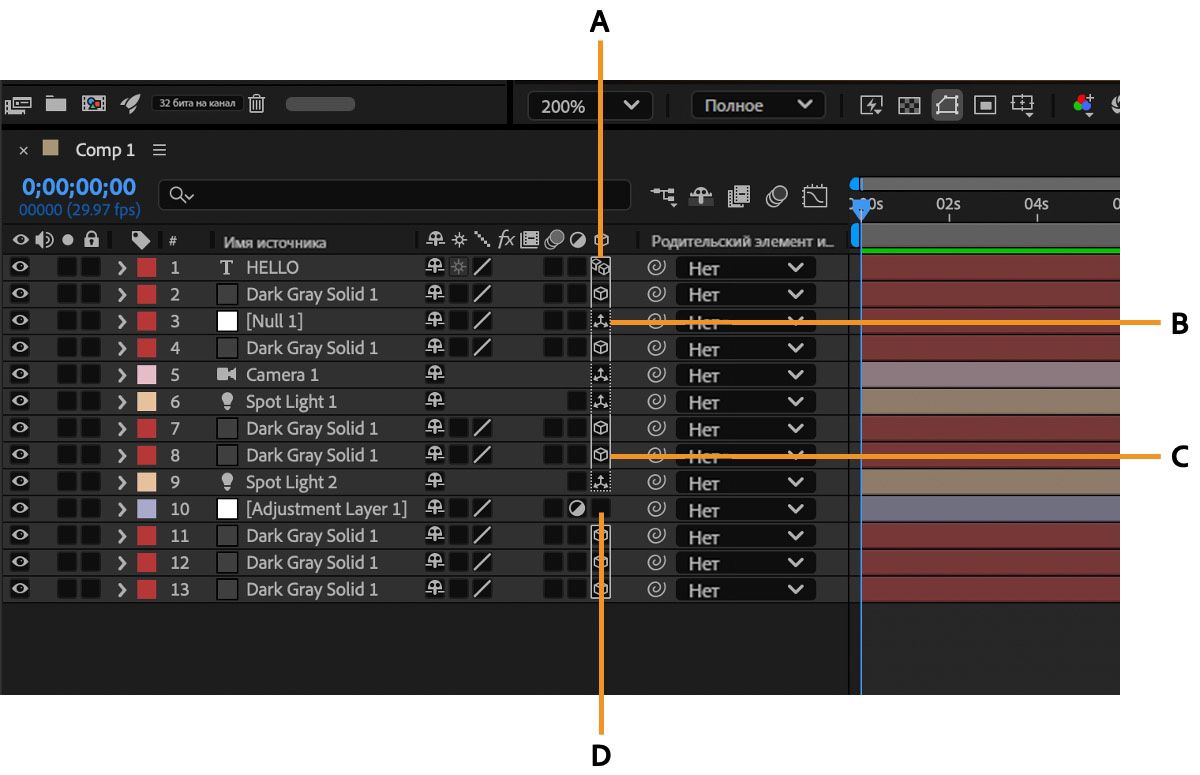The image size is (1200, 775).
Task: Click the 3D axis icon on Camera 1
Action: point(600,375)
